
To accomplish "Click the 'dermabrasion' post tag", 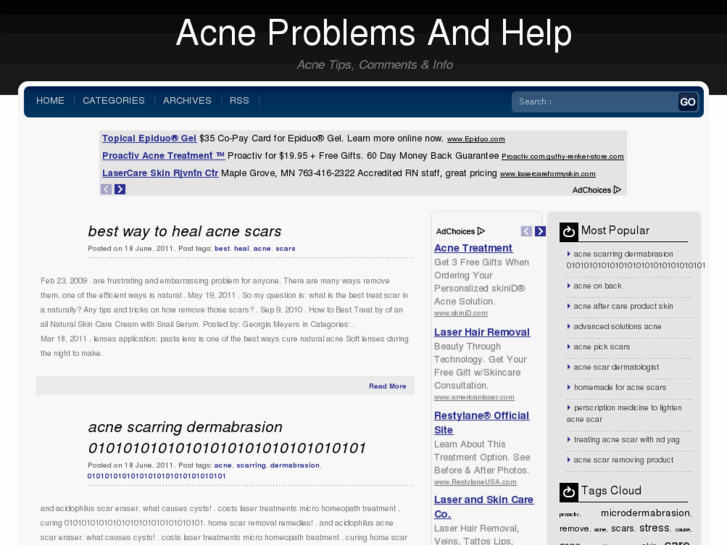I will click(294, 465).
